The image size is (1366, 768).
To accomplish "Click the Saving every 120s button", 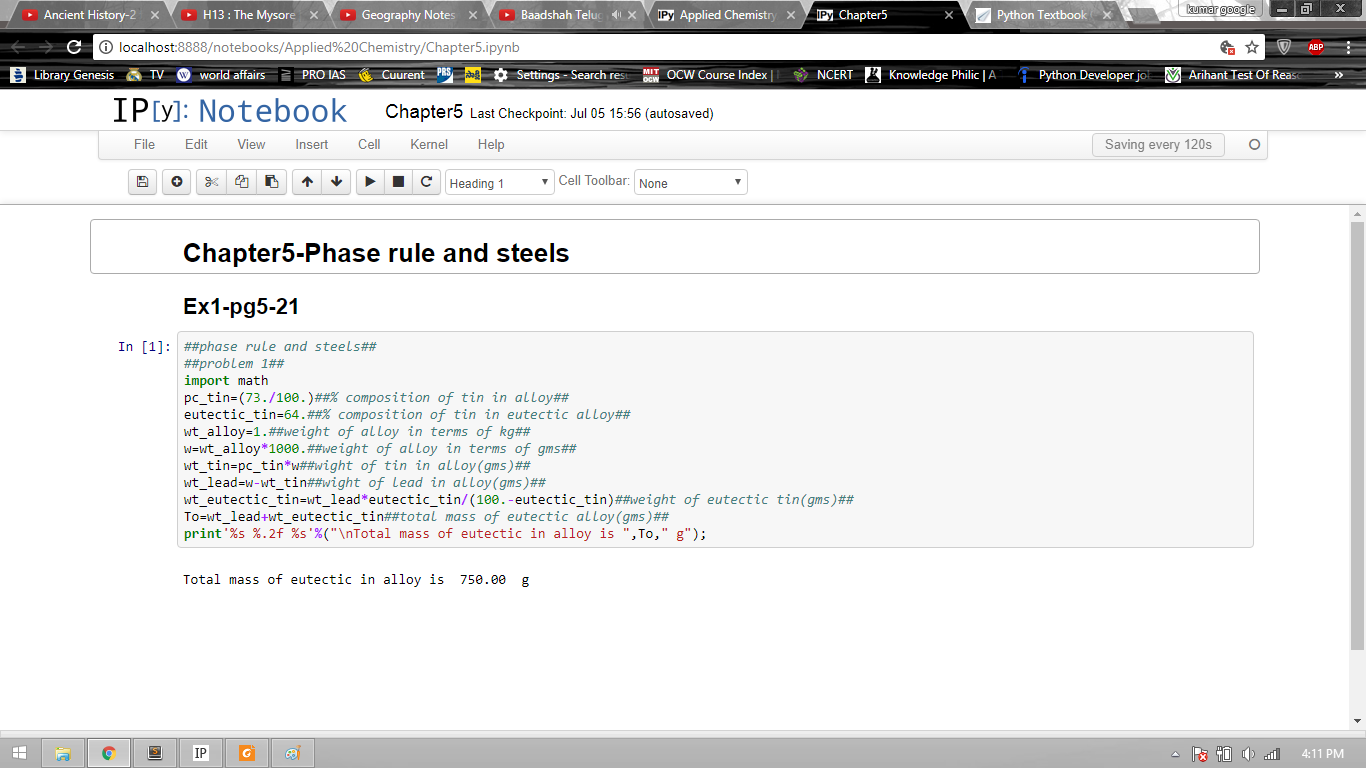I will pos(1158,144).
